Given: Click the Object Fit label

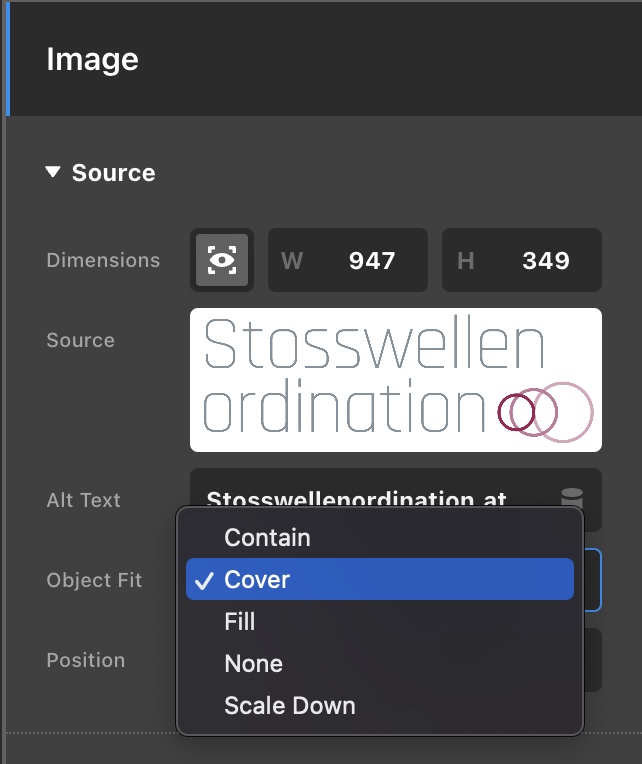Looking at the screenshot, I should click(x=94, y=580).
